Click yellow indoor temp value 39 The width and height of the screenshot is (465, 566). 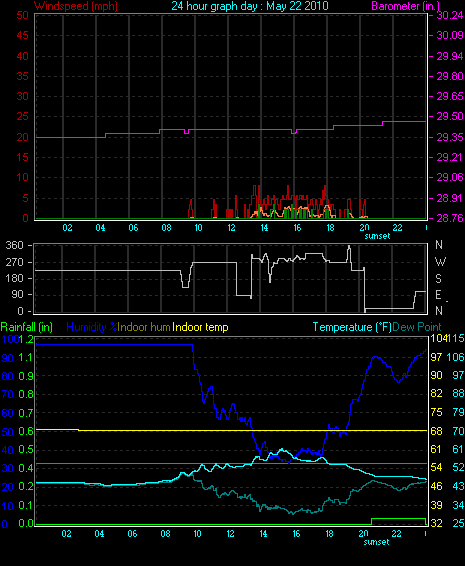tap(436, 505)
